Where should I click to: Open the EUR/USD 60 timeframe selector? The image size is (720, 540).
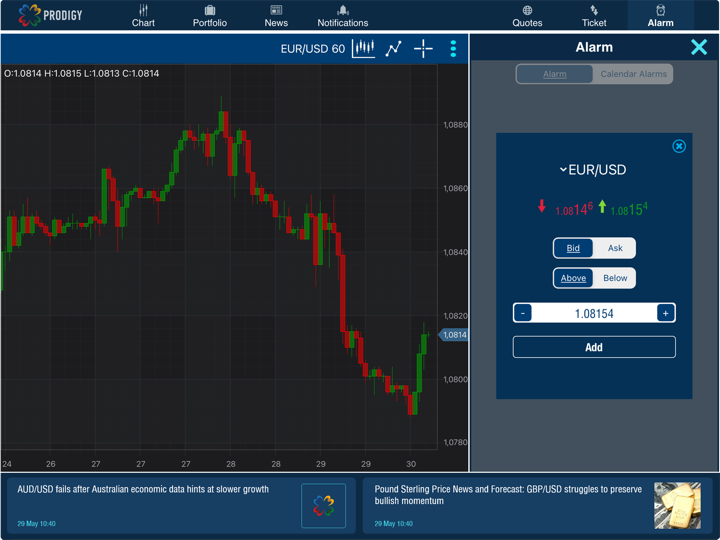pos(312,49)
